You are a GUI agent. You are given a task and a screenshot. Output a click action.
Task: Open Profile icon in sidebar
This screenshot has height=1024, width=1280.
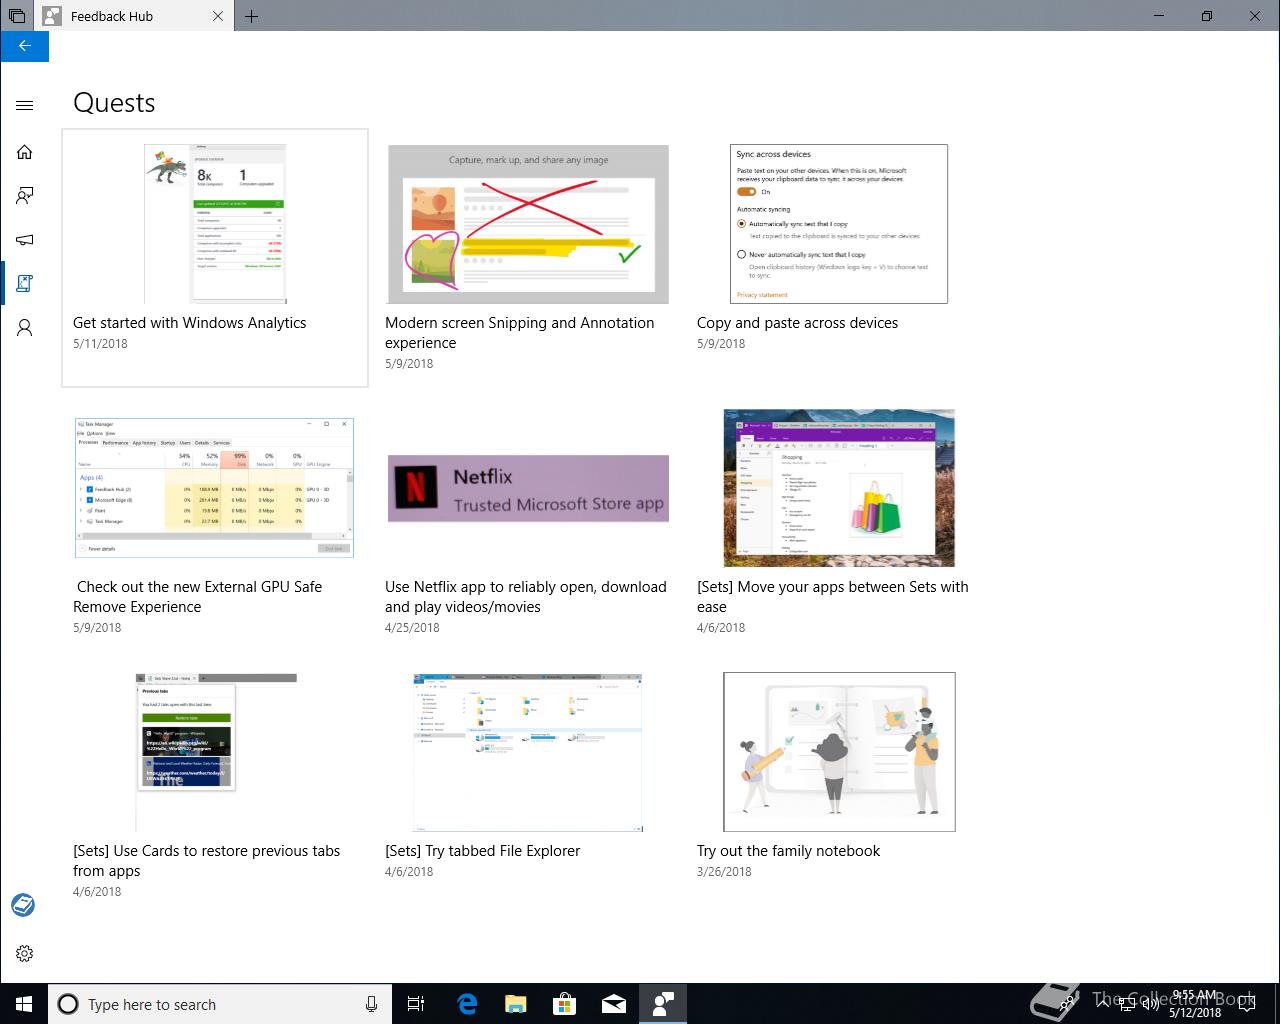(24, 328)
